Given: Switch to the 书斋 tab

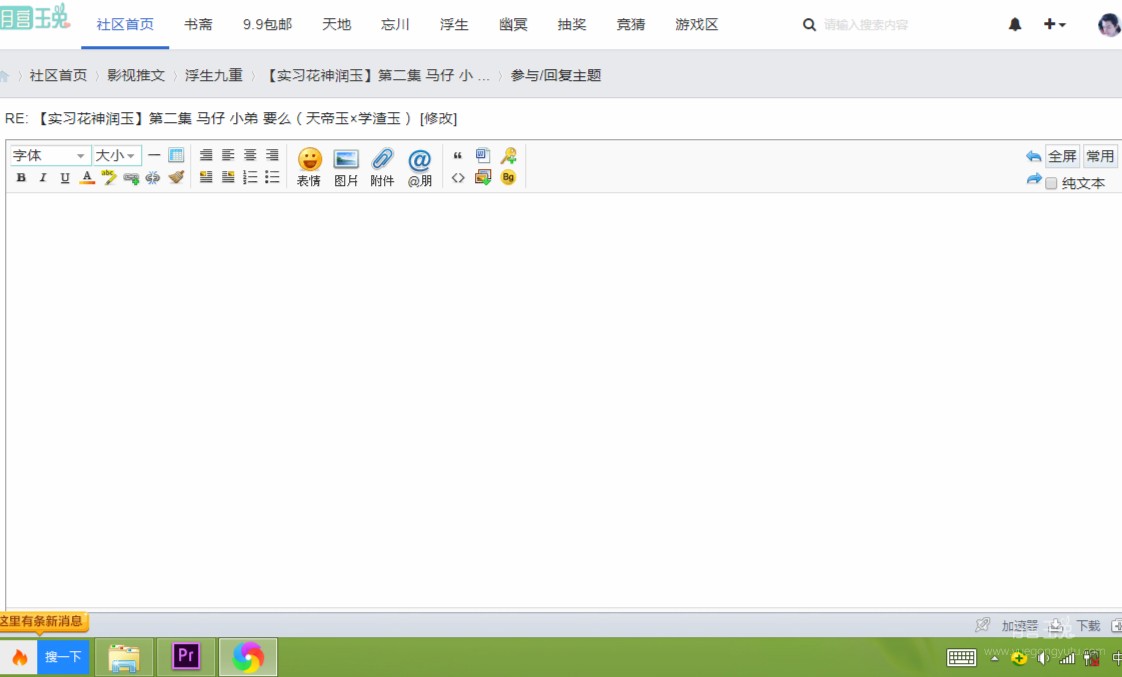Looking at the screenshot, I should coord(197,24).
